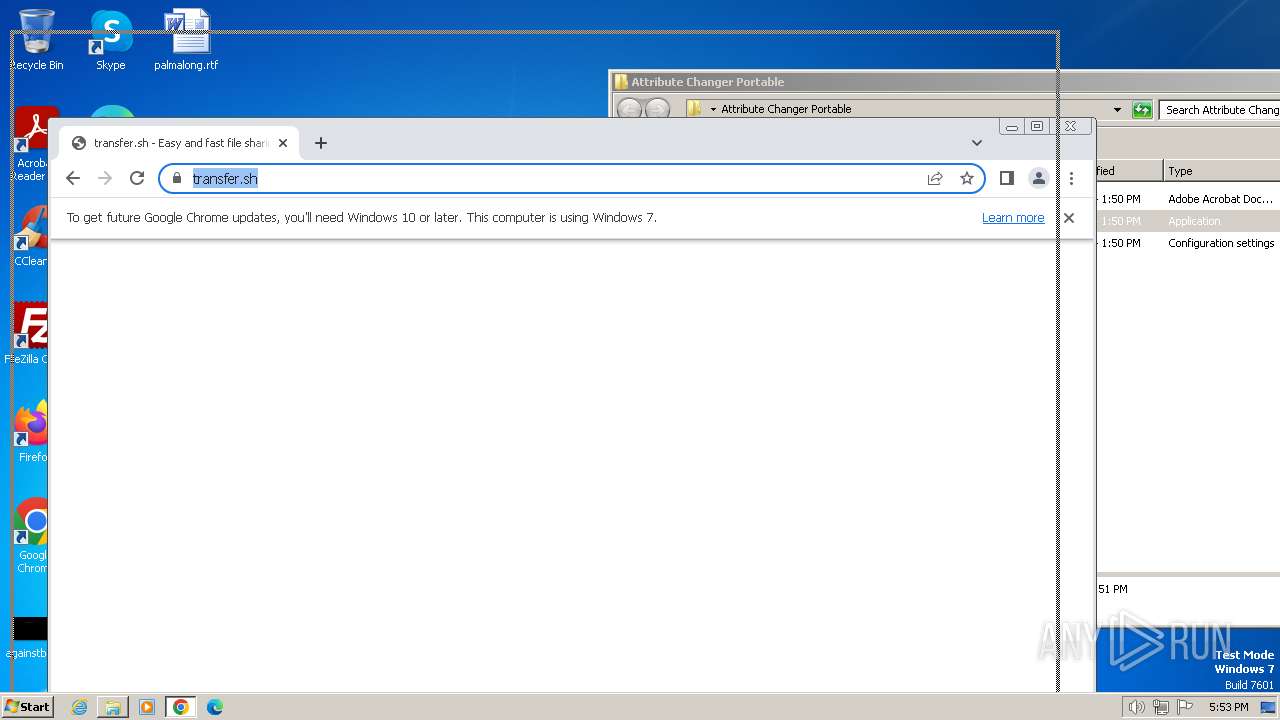
Task: Open Firefox desktop shortcut
Action: (x=31, y=432)
